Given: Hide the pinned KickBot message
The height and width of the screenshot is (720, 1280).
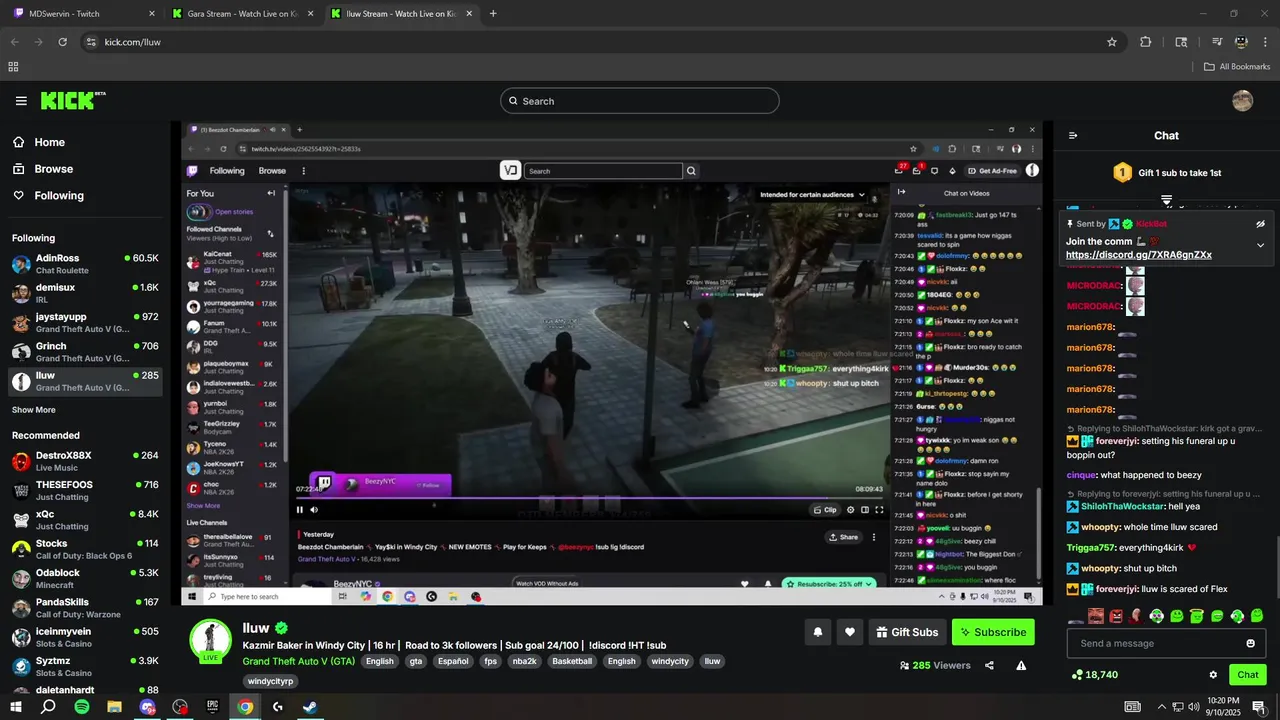Looking at the screenshot, I should coord(1260,224).
